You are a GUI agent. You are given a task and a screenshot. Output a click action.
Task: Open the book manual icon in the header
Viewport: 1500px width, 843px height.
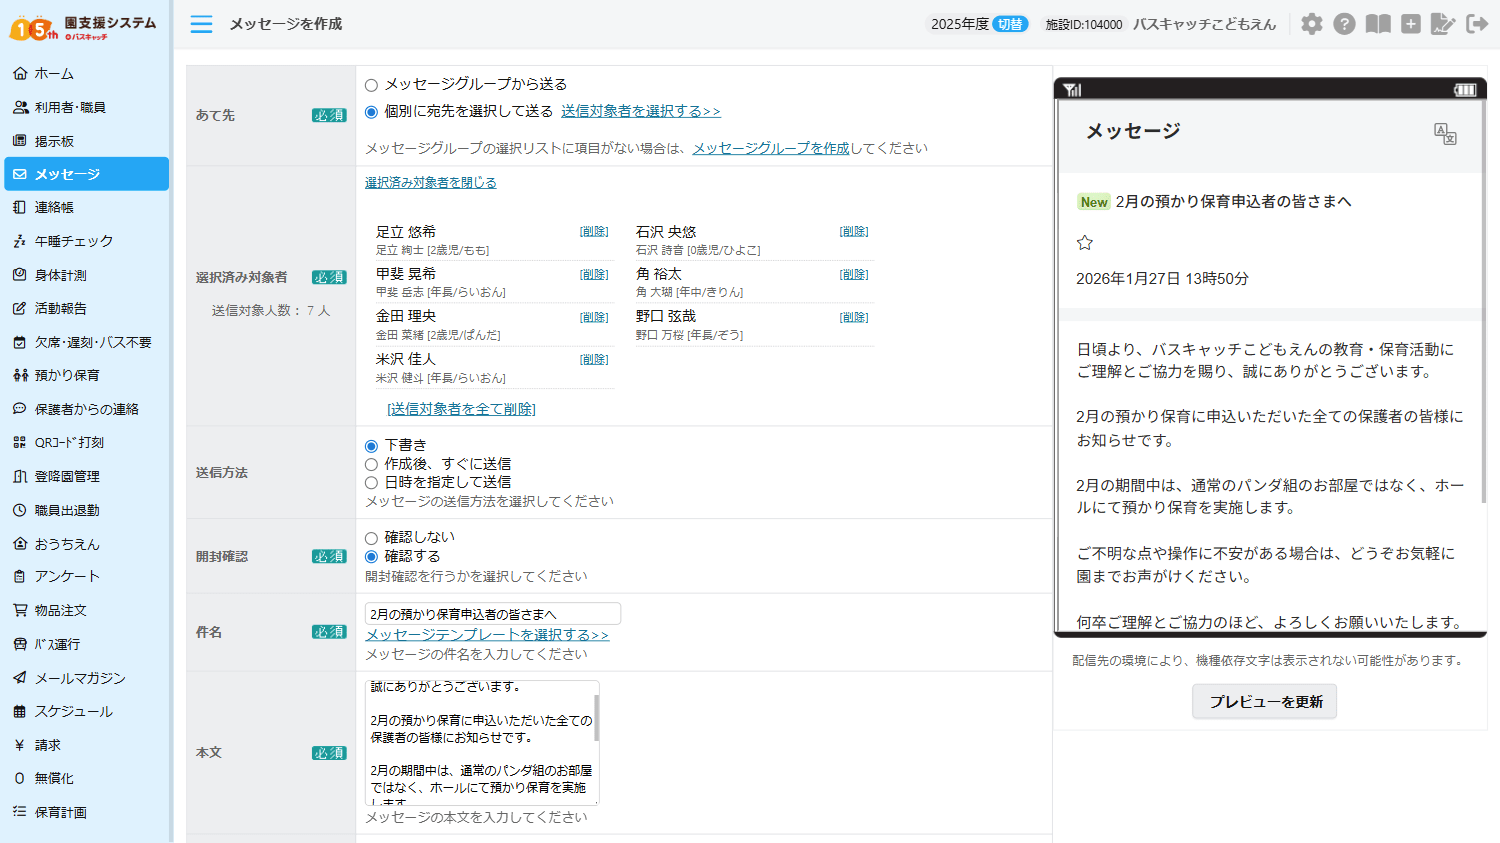click(1377, 23)
